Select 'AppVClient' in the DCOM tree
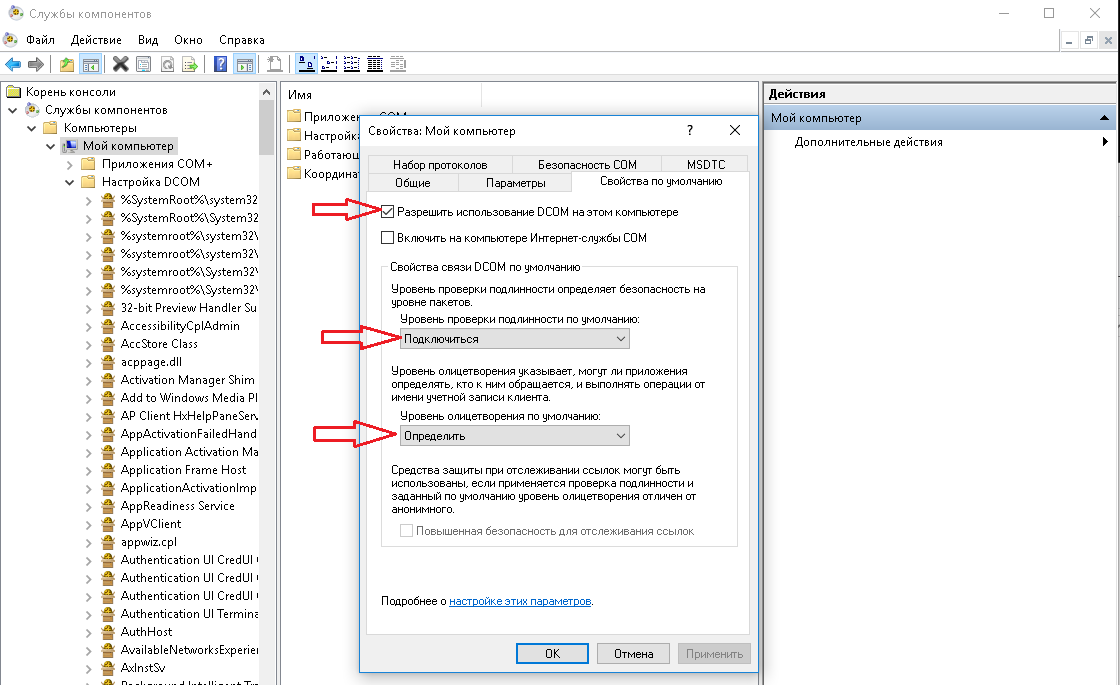This screenshot has width=1120, height=685. (x=151, y=524)
